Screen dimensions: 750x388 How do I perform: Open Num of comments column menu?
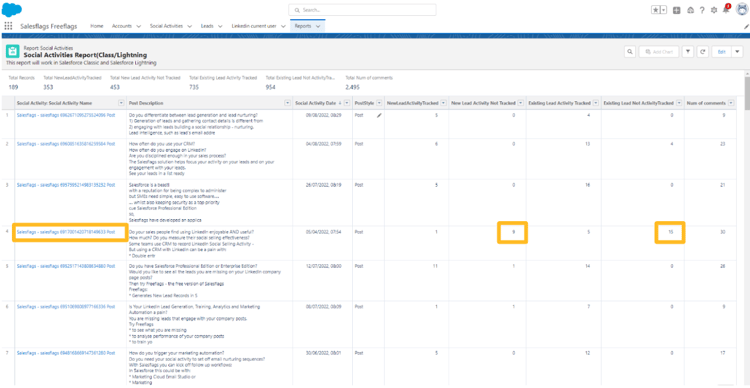pyautogui.click(x=730, y=103)
